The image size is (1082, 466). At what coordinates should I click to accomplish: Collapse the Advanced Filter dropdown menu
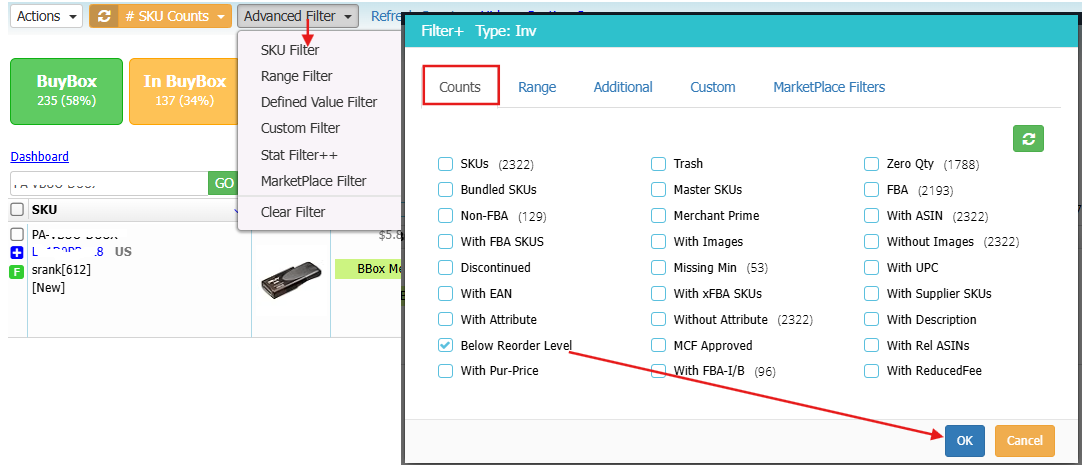point(299,16)
